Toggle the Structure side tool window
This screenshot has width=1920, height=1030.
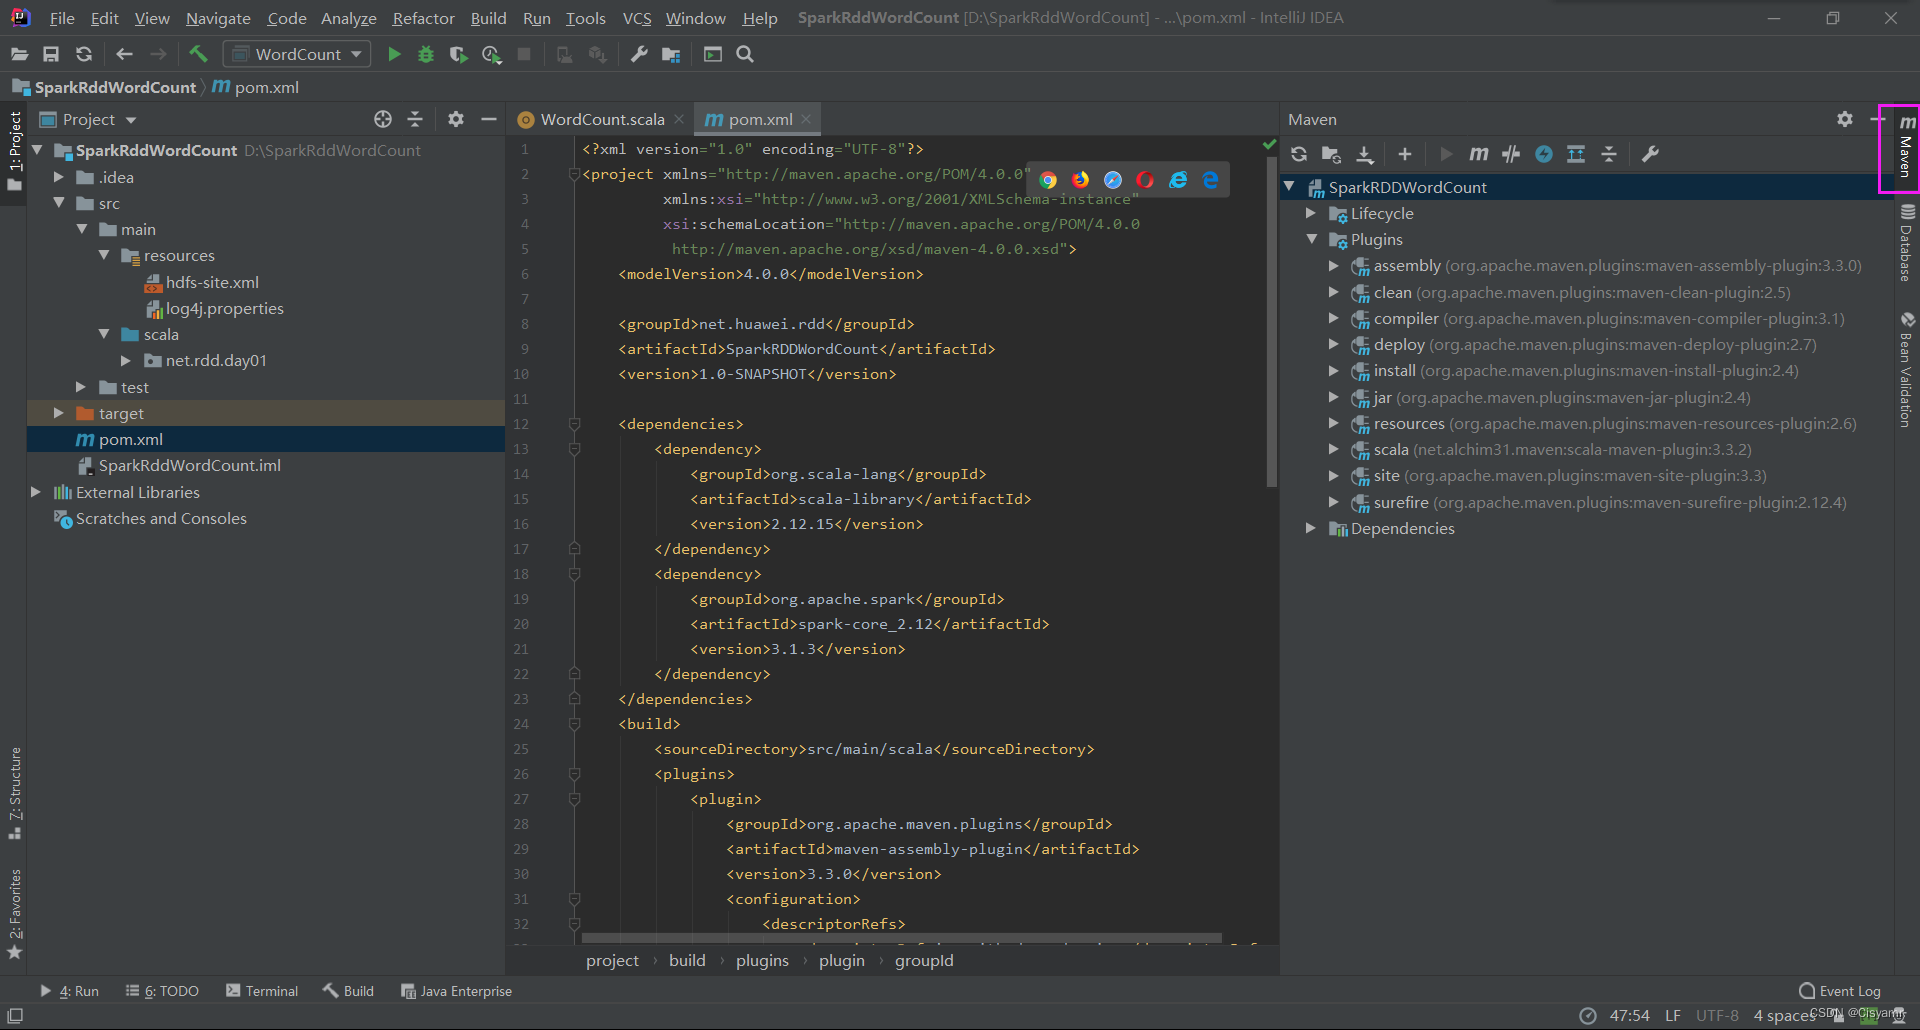(x=15, y=793)
